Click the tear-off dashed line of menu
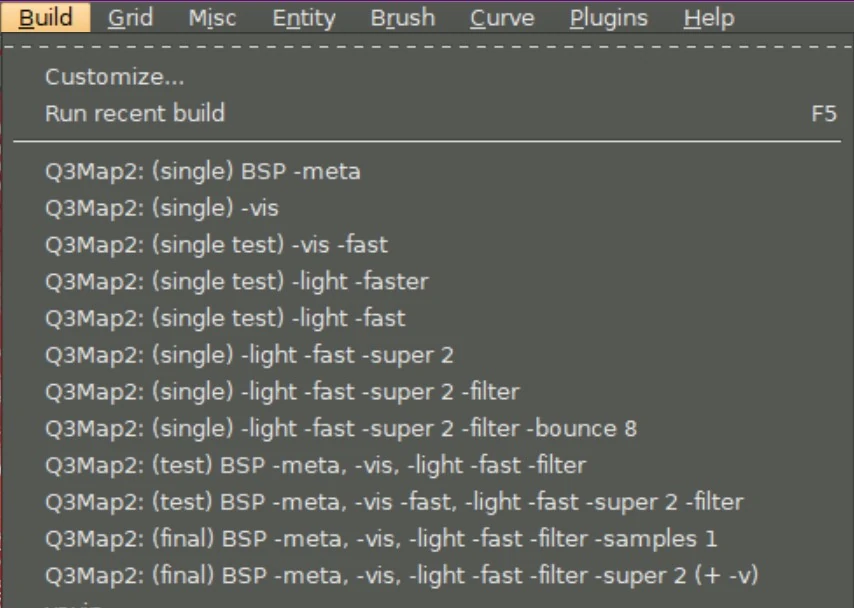 pyautogui.click(x=427, y=46)
